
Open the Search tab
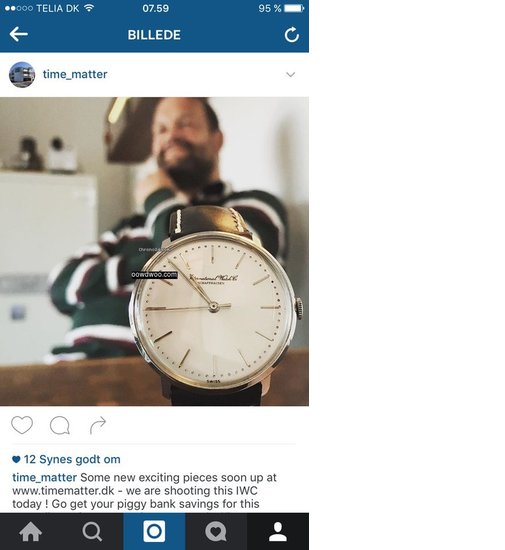(x=93, y=531)
